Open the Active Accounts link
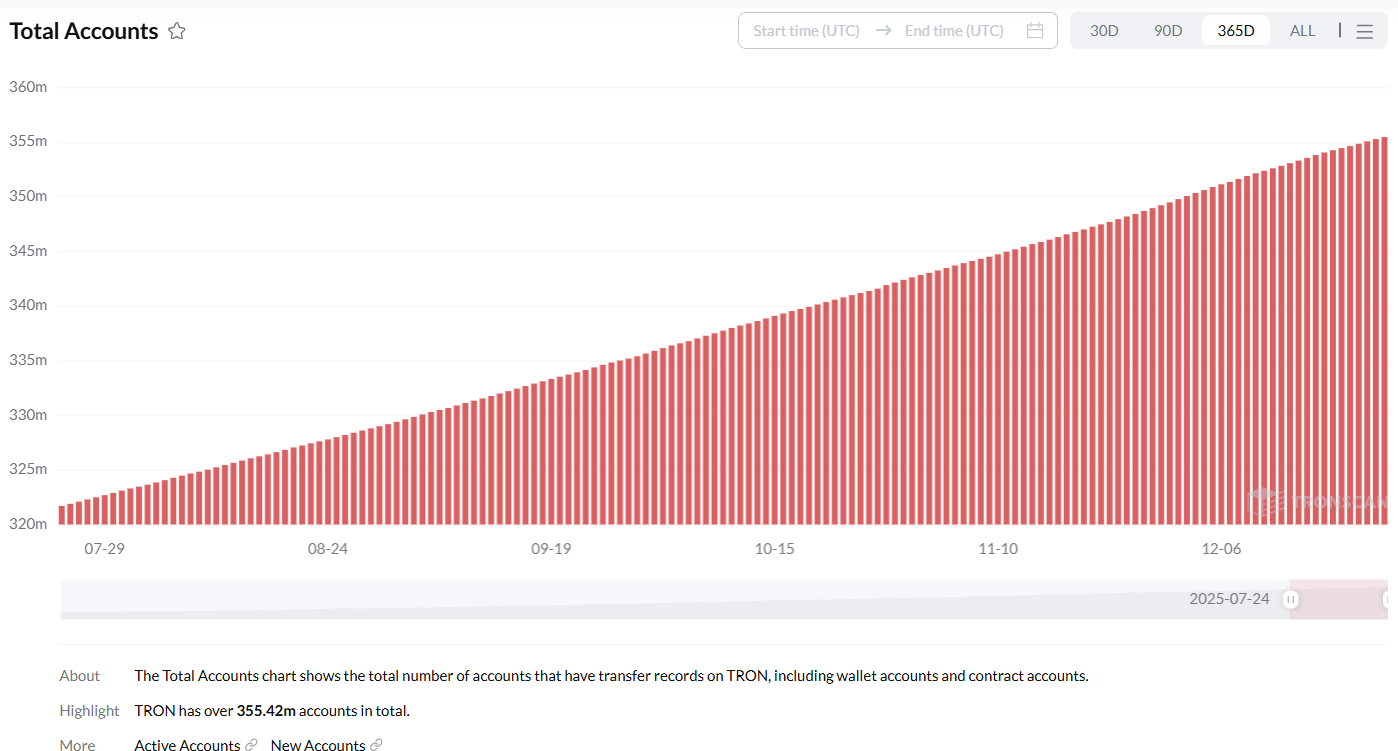The image size is (1398, 751). [x=187, y=745]
